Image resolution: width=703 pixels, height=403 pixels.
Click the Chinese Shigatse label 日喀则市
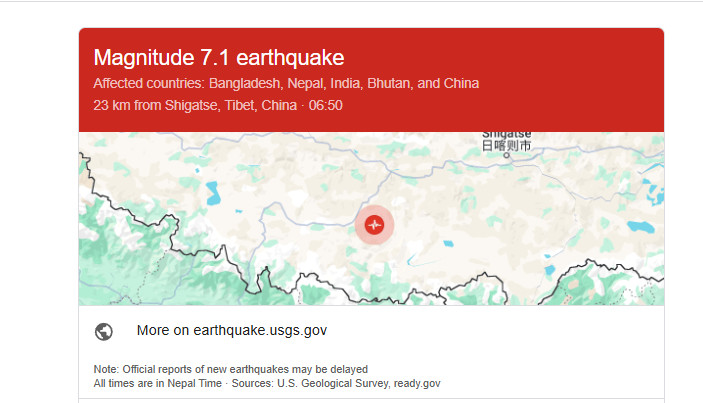coord(507,145)
